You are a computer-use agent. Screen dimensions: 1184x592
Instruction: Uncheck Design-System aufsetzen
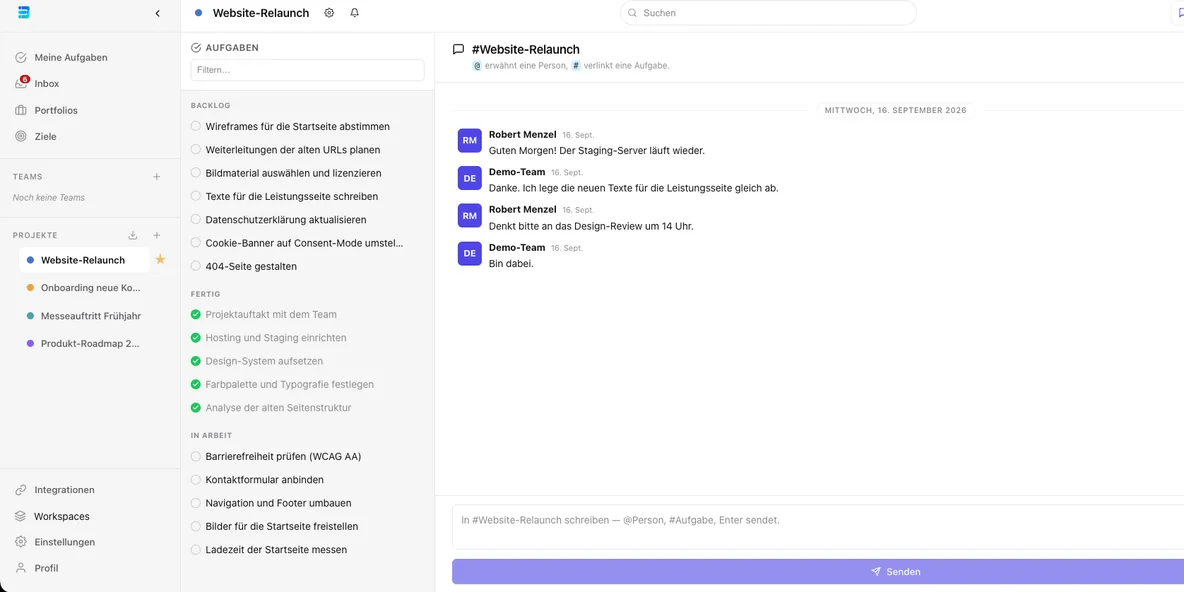click(x=196, y=361)
